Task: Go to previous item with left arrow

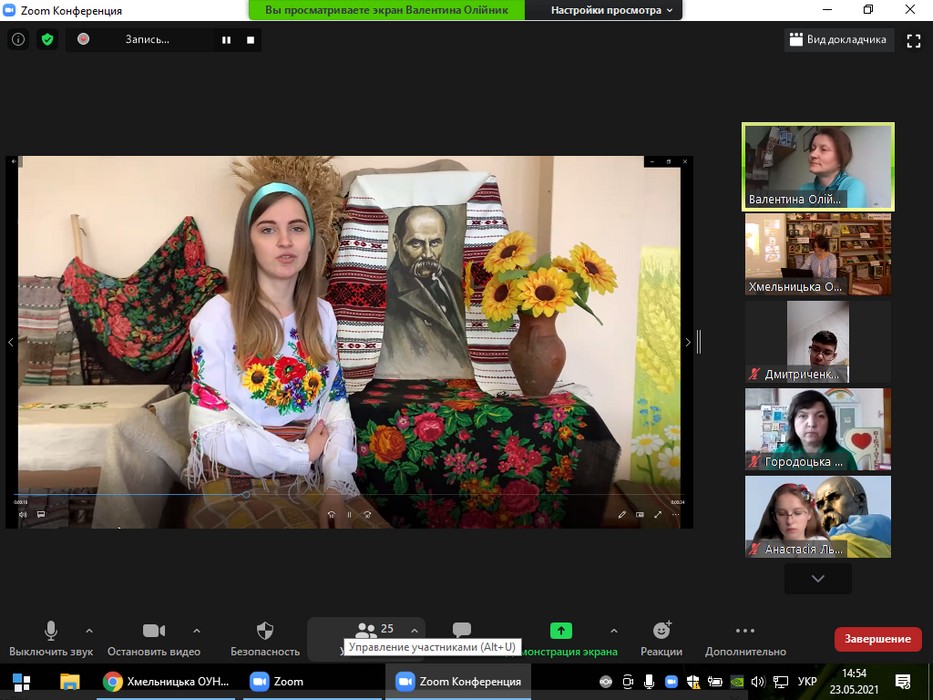Action: coord(11,342)
